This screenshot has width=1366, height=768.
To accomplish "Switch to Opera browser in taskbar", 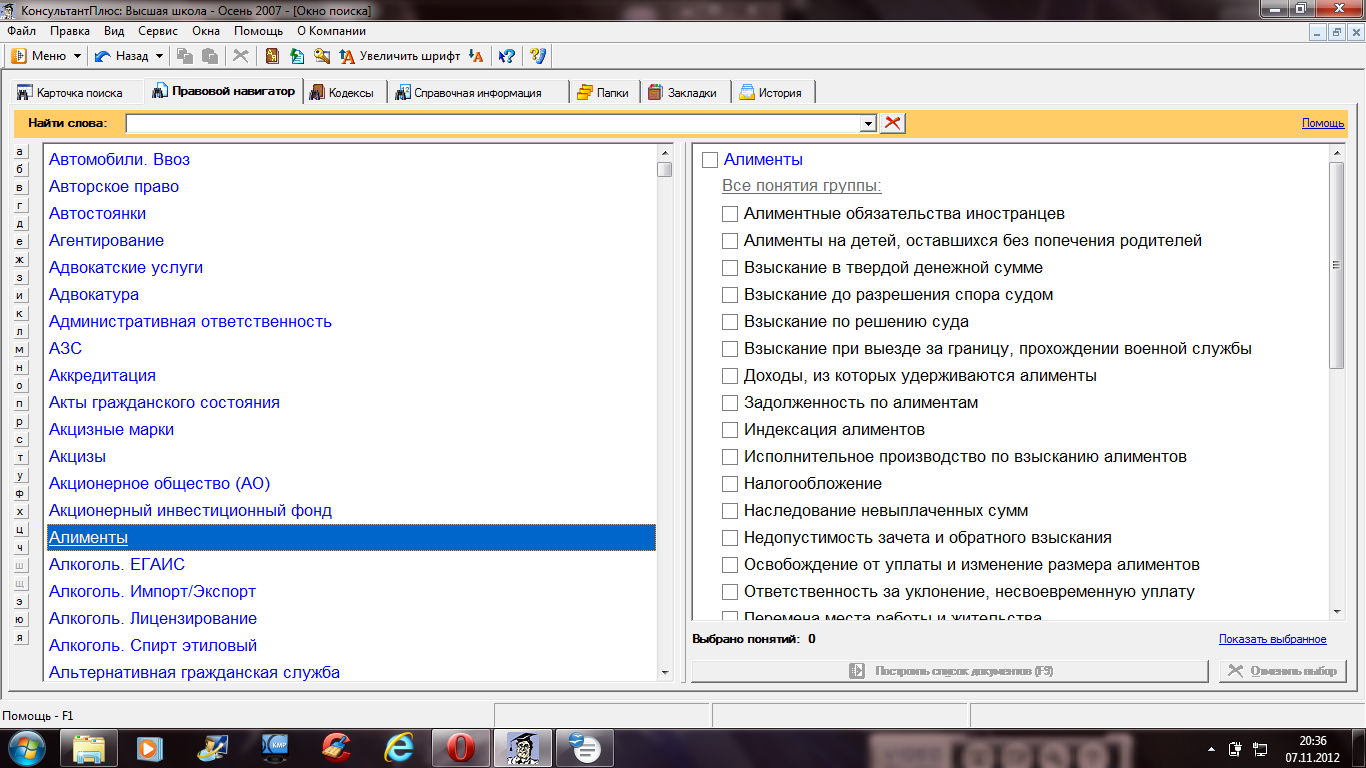I will 460,747.
